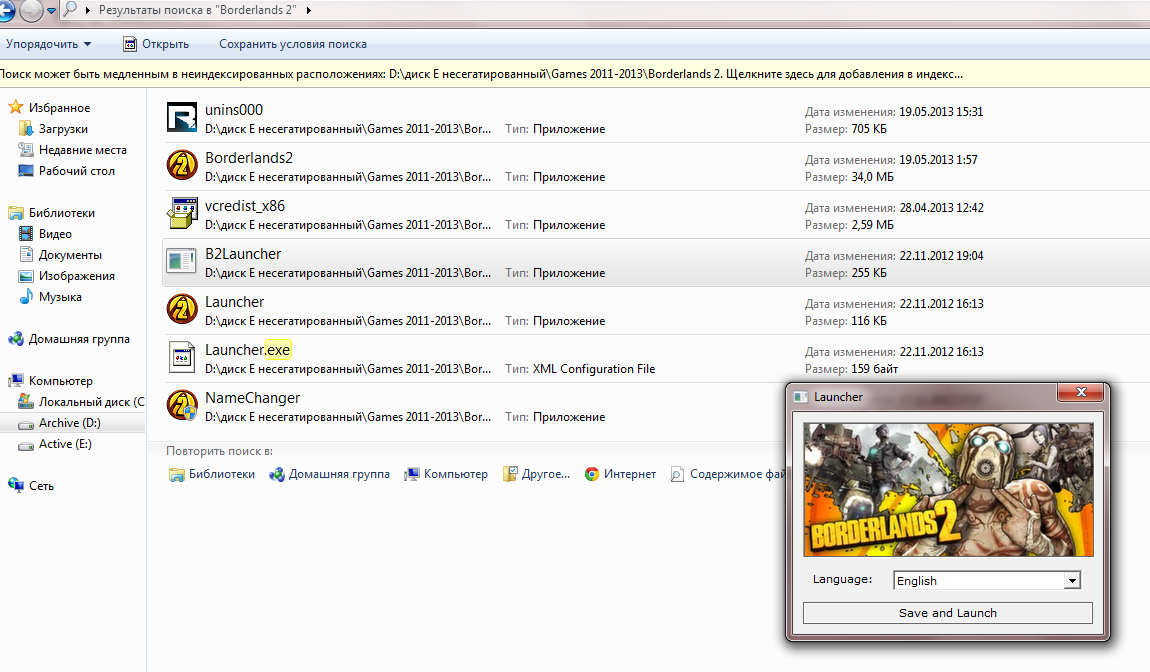Click the XML Configuration File type text

pyautogui.click(x=594, y=369)
